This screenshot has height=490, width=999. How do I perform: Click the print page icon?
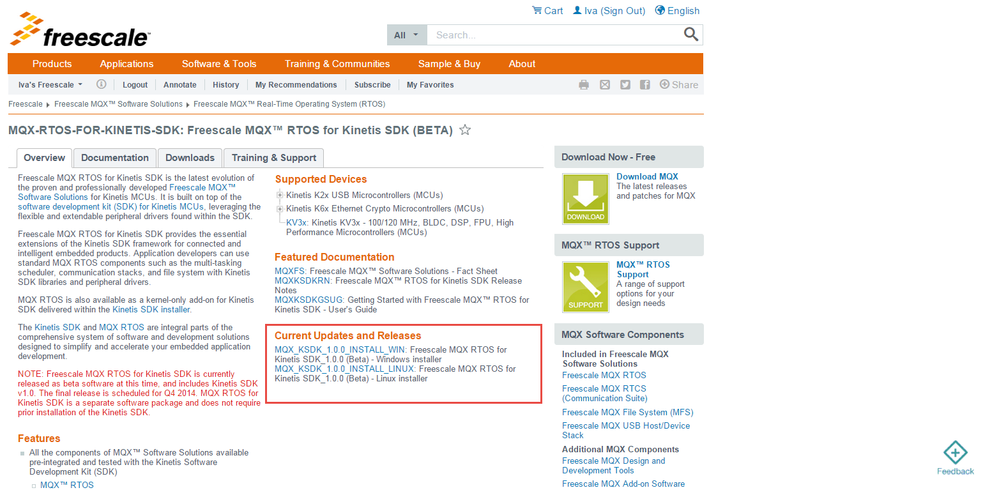pos(584,85)
